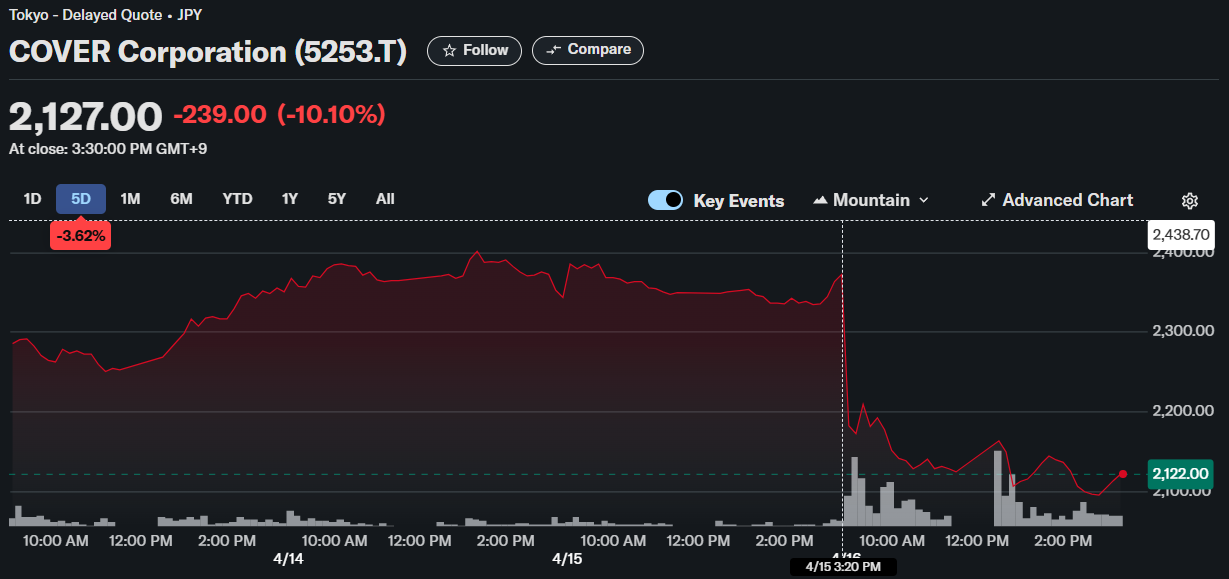This screenshot has height=579, width=1229.
Task: Select the 5Y time range
Action: [x=337, y=199]
